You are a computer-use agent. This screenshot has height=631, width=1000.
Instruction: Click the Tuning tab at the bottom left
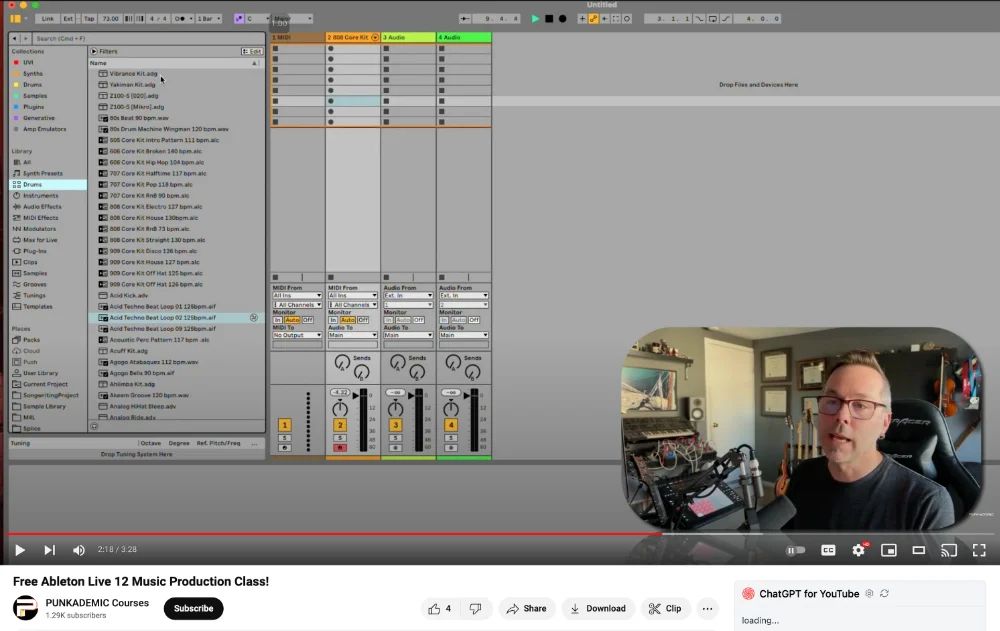[20, 442]
